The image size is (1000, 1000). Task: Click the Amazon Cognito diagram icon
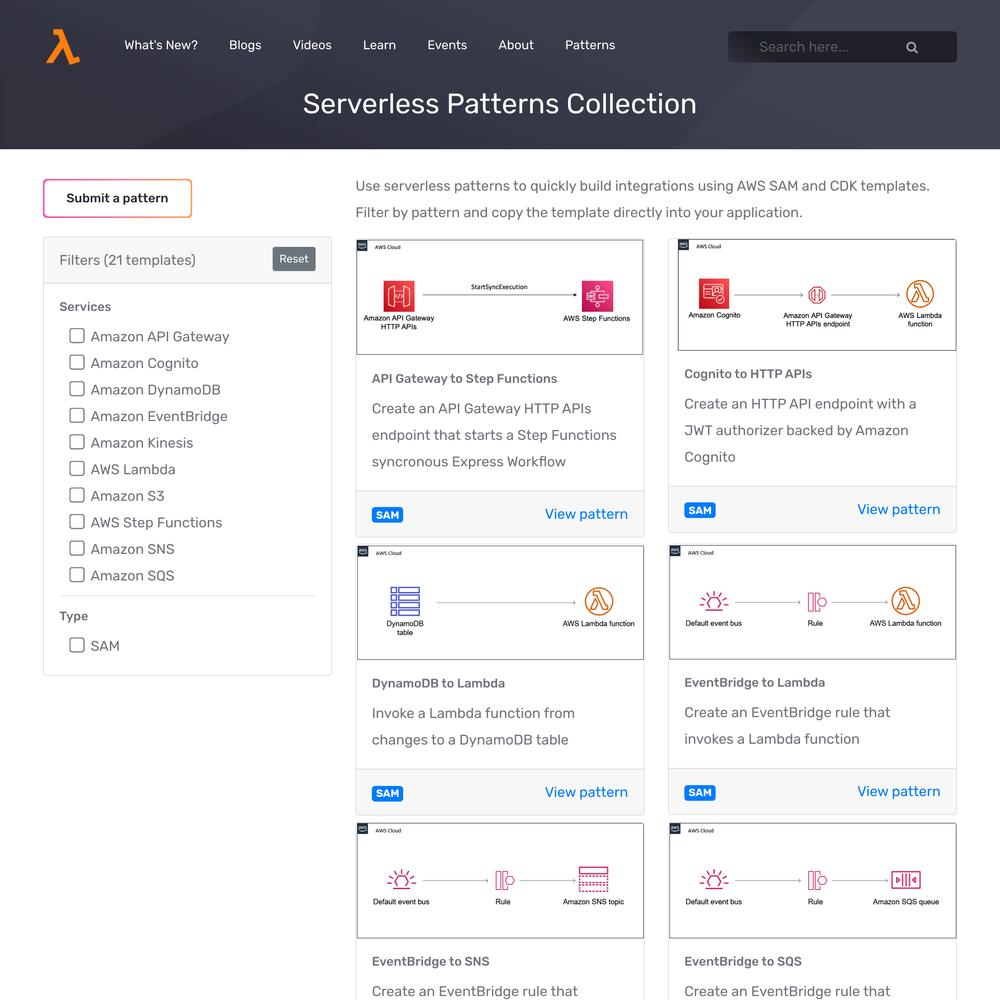(714, 294)
